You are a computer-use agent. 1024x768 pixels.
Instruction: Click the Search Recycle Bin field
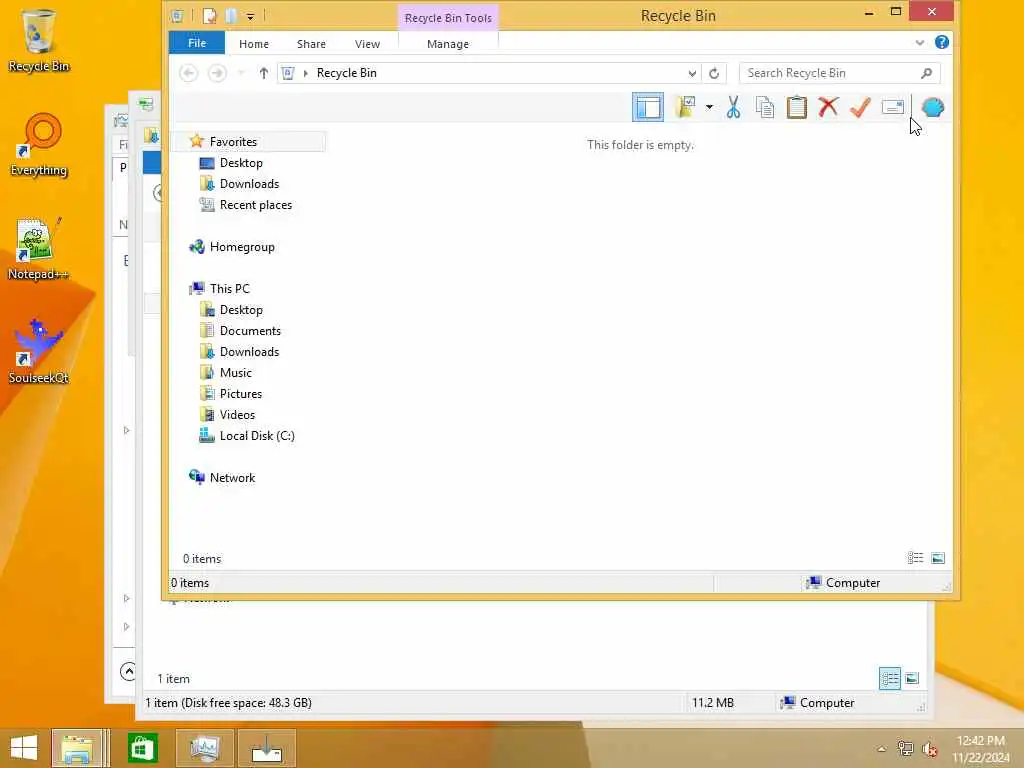839,73
